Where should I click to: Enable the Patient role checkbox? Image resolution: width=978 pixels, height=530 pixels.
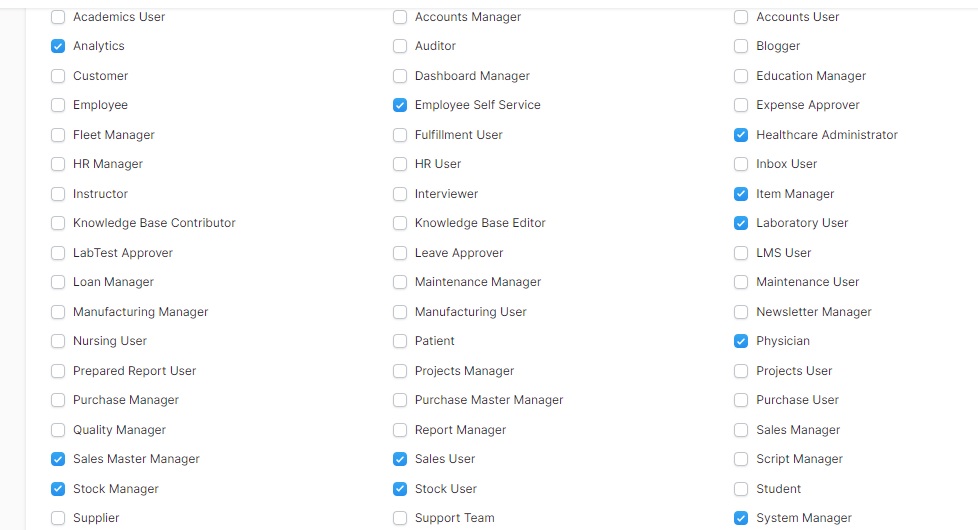click(x=400, y=341)
